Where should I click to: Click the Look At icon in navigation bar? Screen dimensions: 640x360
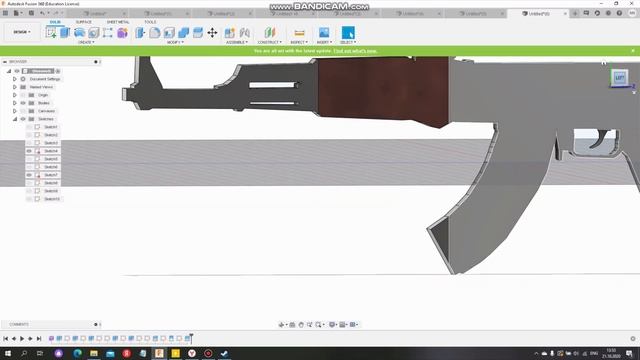tap(292, 324)
